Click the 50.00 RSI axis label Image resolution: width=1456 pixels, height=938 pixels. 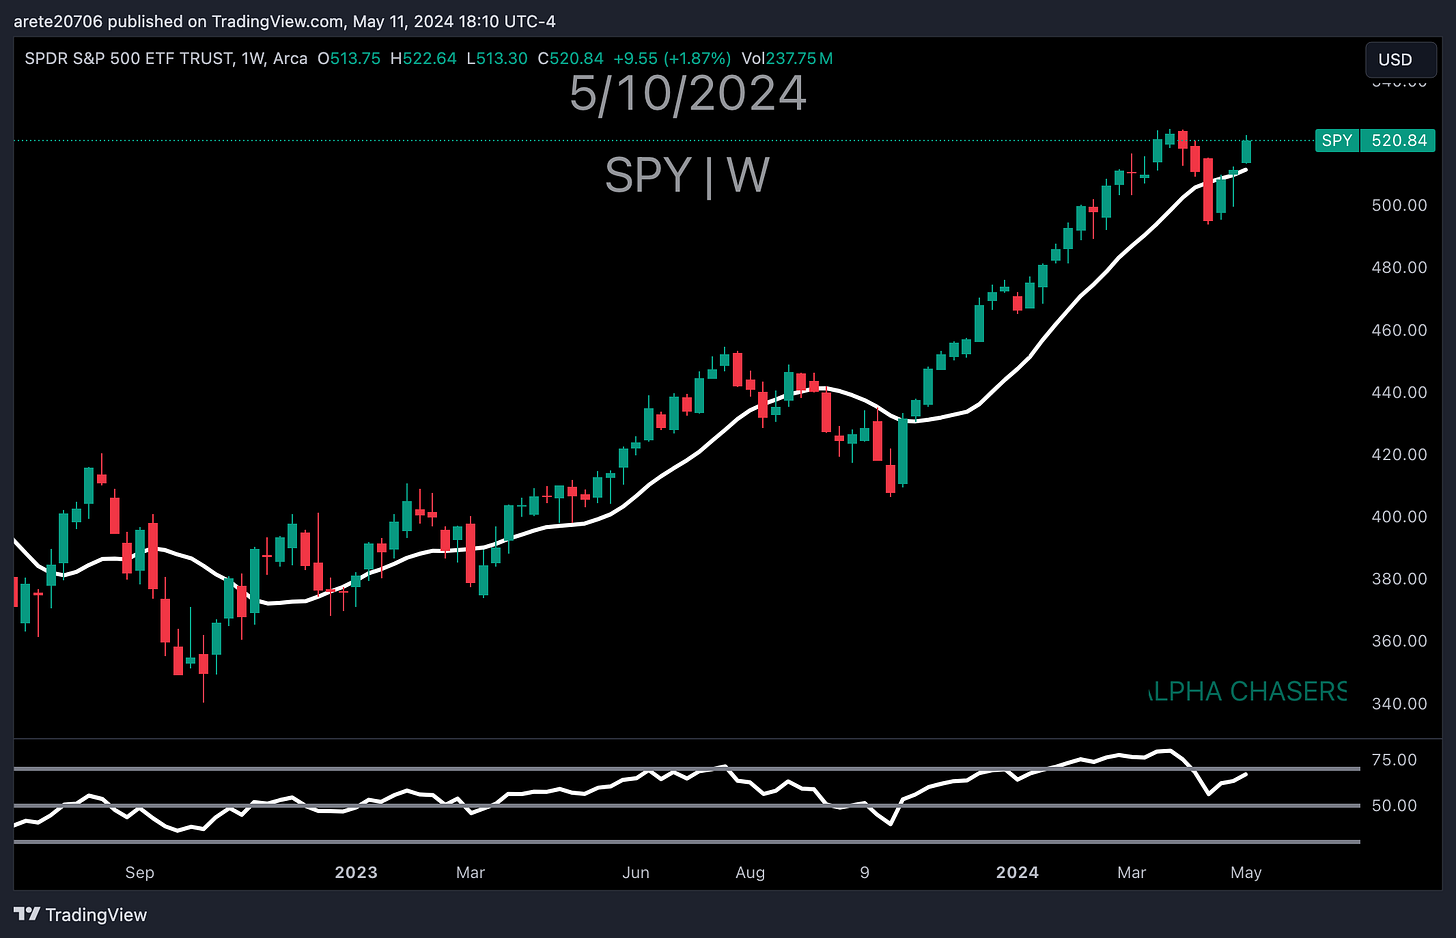point(1394,805)
